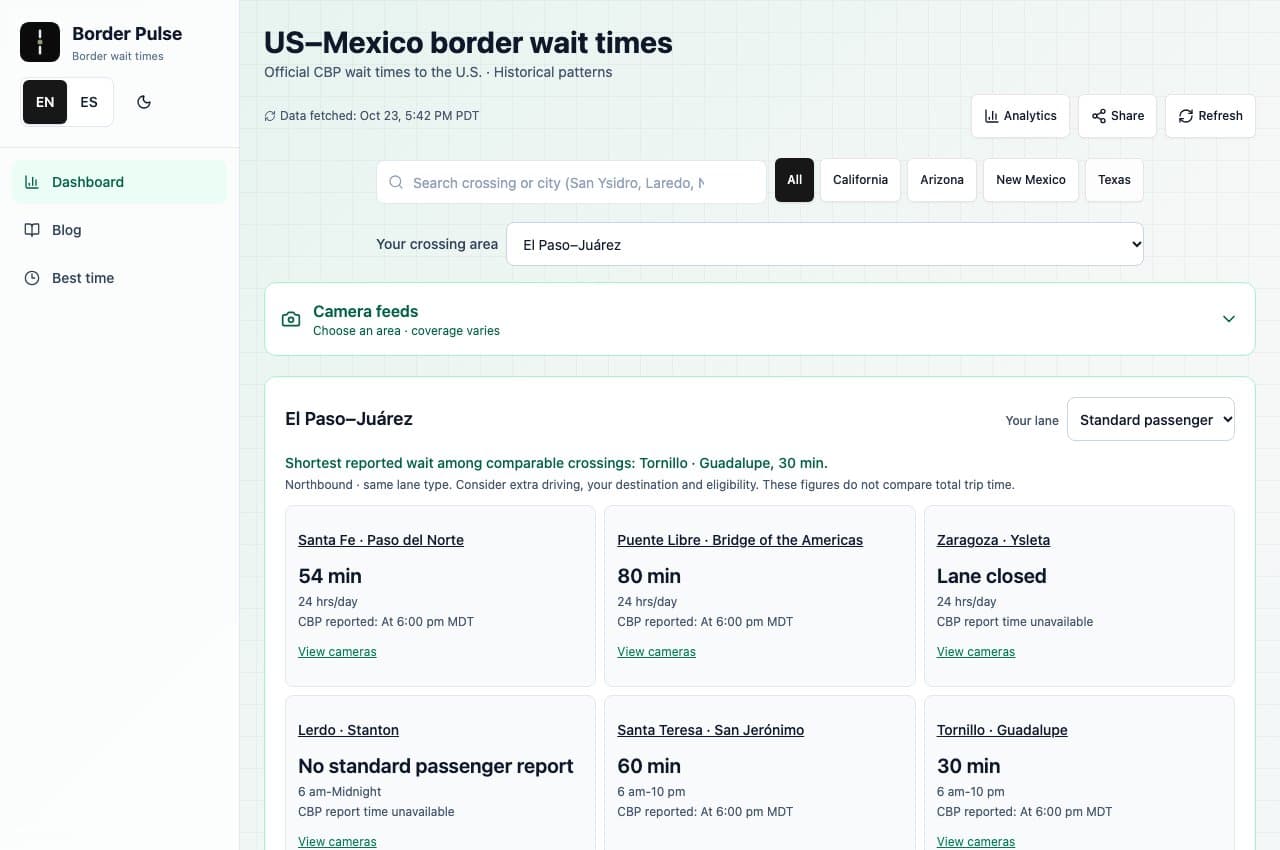Expand the Camera feeds section chevron
The width and height of the screenshot is (1280, 850).
point(1229,319)
